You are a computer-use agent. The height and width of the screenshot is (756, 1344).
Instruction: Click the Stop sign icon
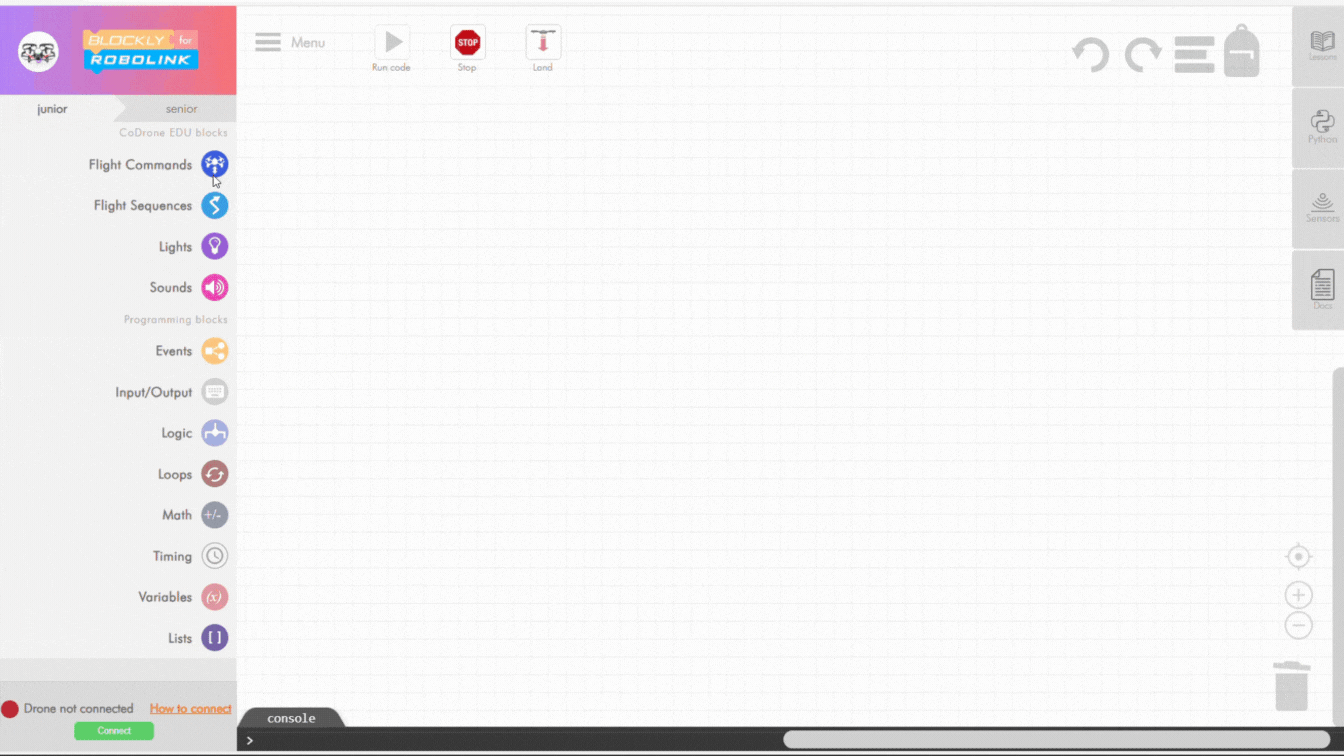tap(467, 43)
